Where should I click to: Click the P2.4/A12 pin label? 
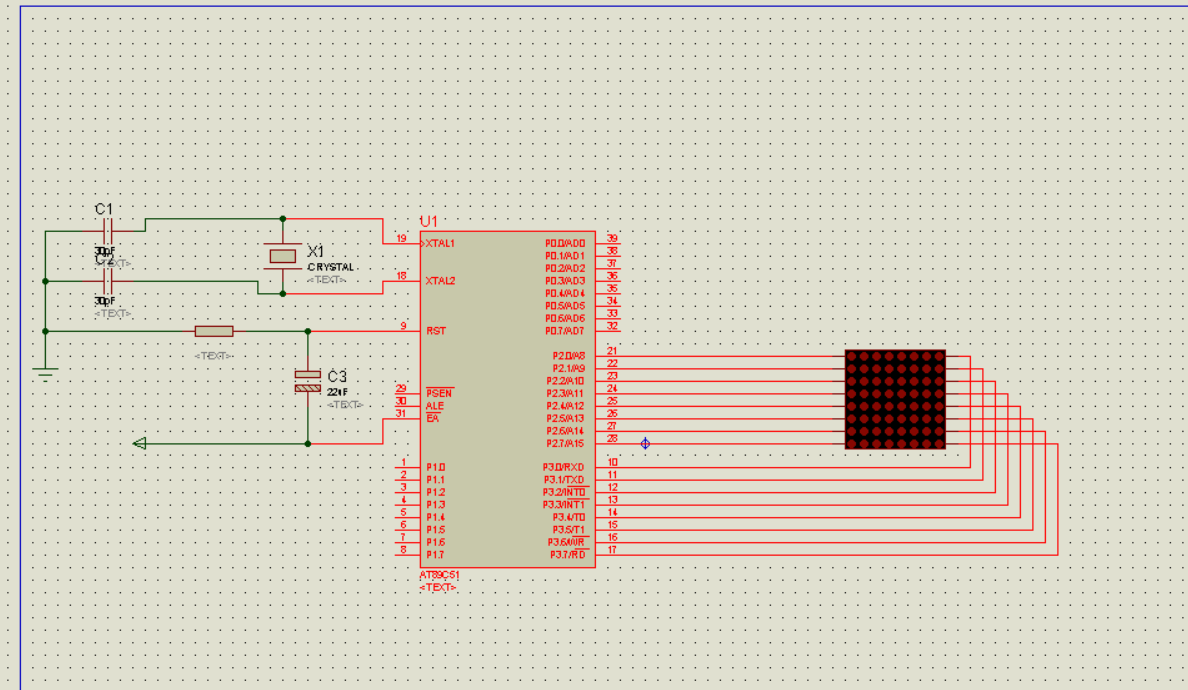[565, 406]
